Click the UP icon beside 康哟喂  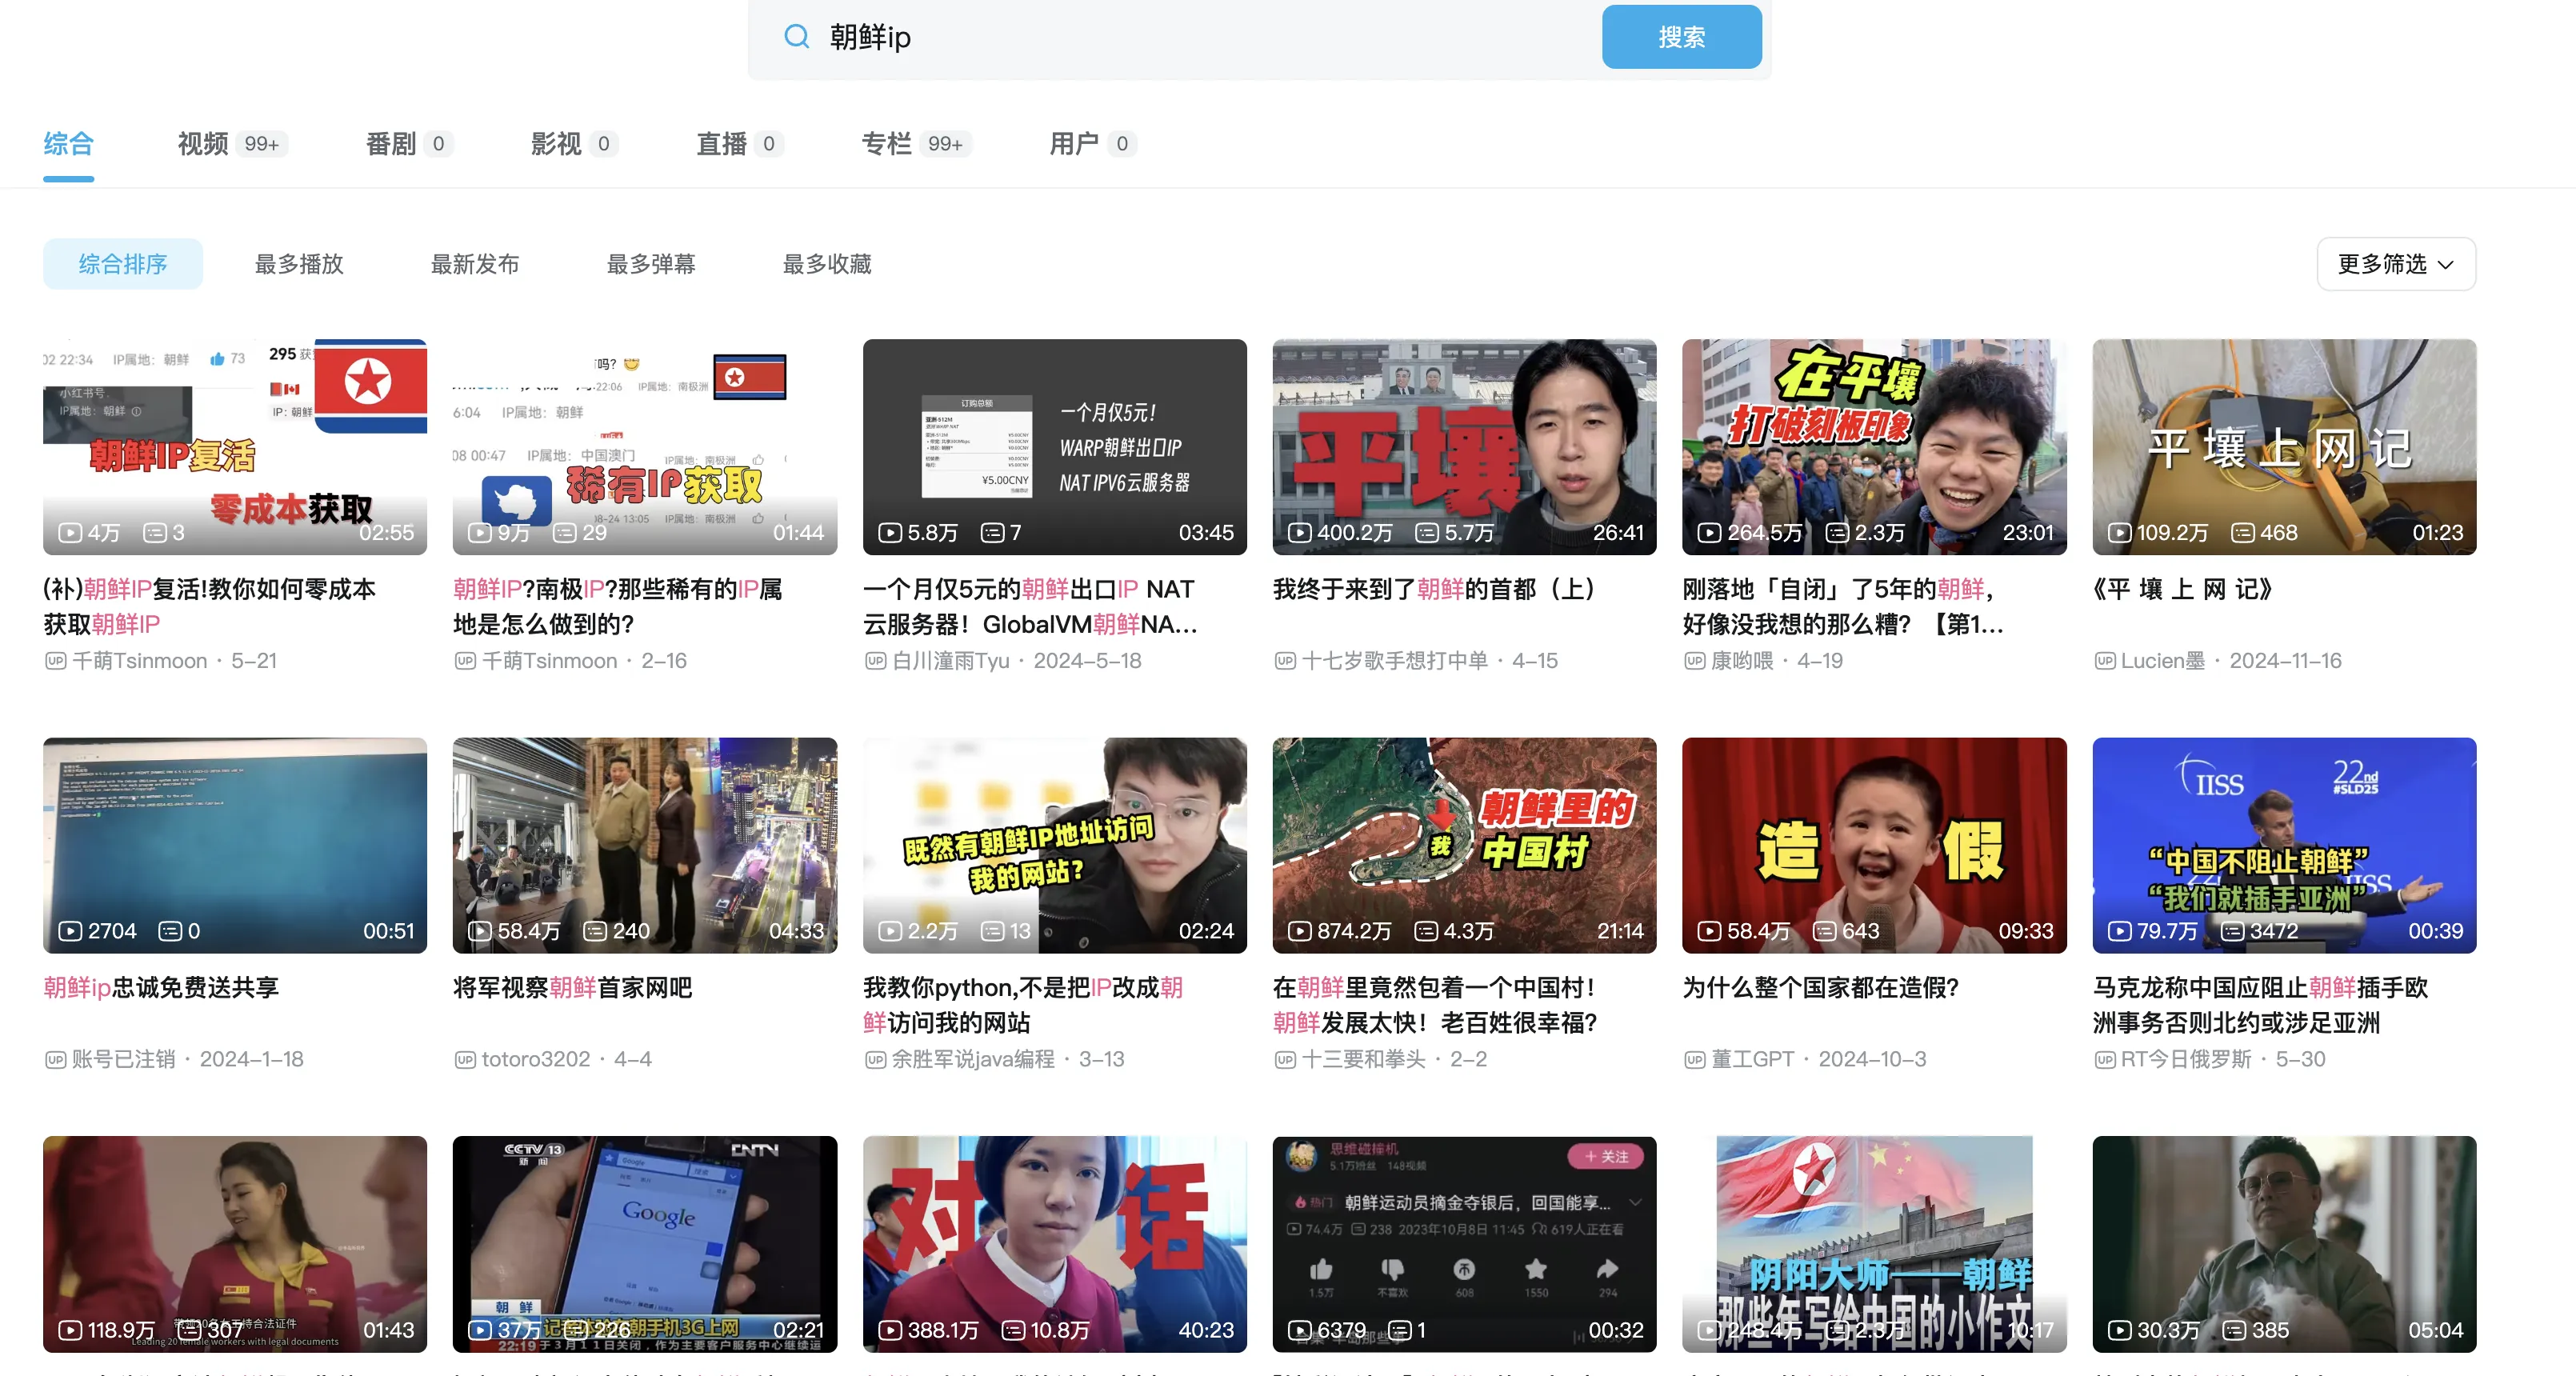(x=1694, y=661)
